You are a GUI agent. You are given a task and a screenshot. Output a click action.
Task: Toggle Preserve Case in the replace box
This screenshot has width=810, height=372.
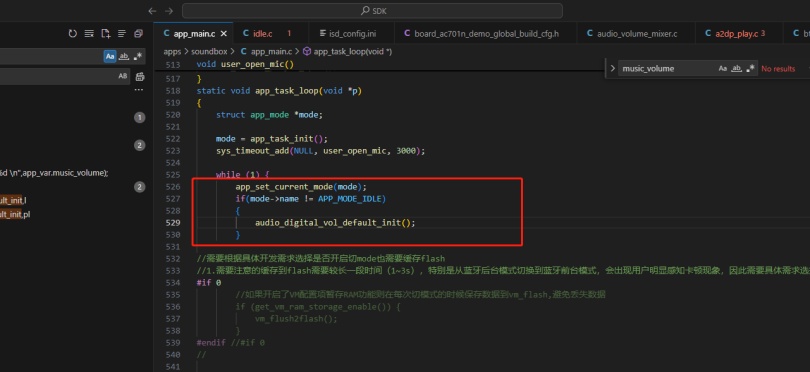[122, 76]
